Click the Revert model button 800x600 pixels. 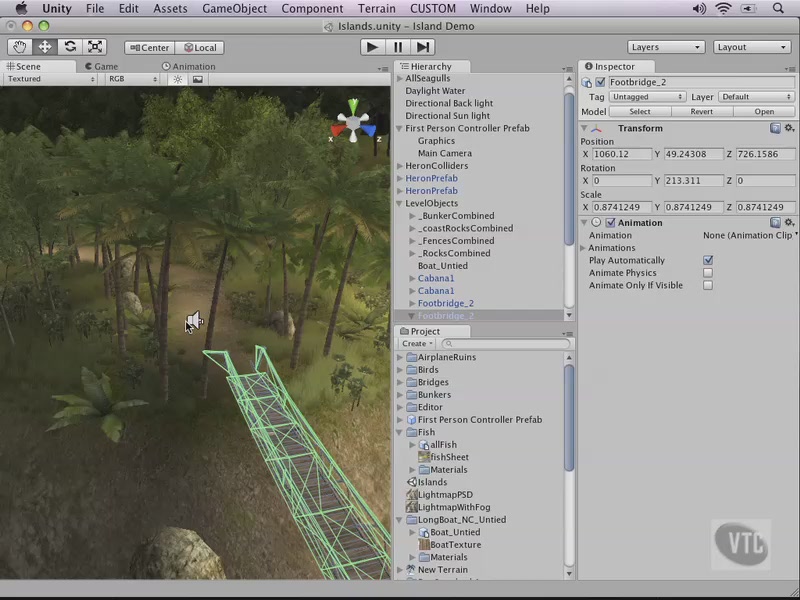(x=701, y=112)
